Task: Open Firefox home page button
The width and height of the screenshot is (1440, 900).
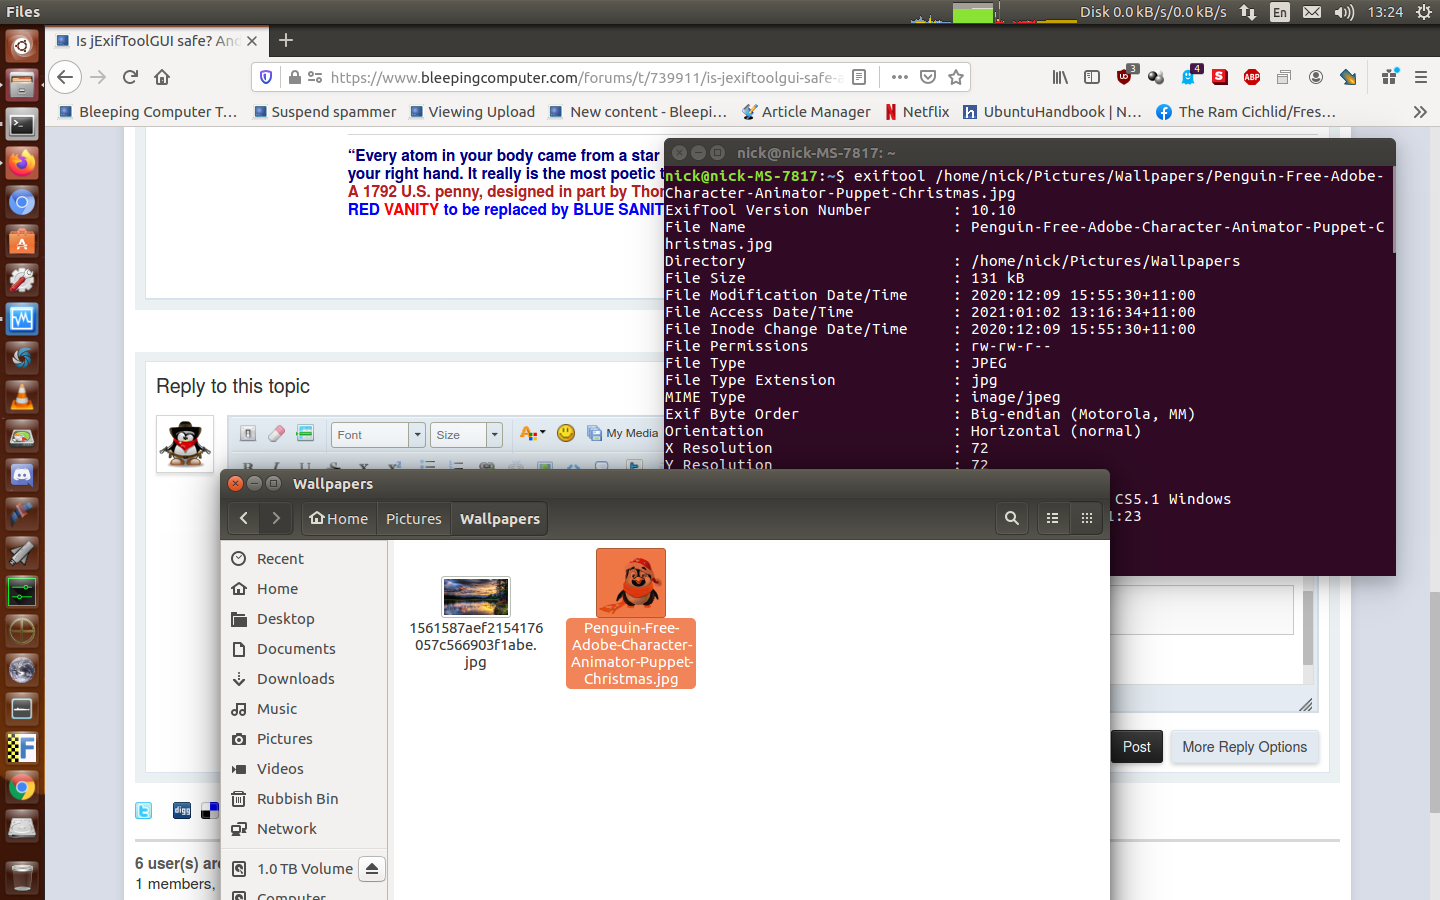Action: pos(162,77)
